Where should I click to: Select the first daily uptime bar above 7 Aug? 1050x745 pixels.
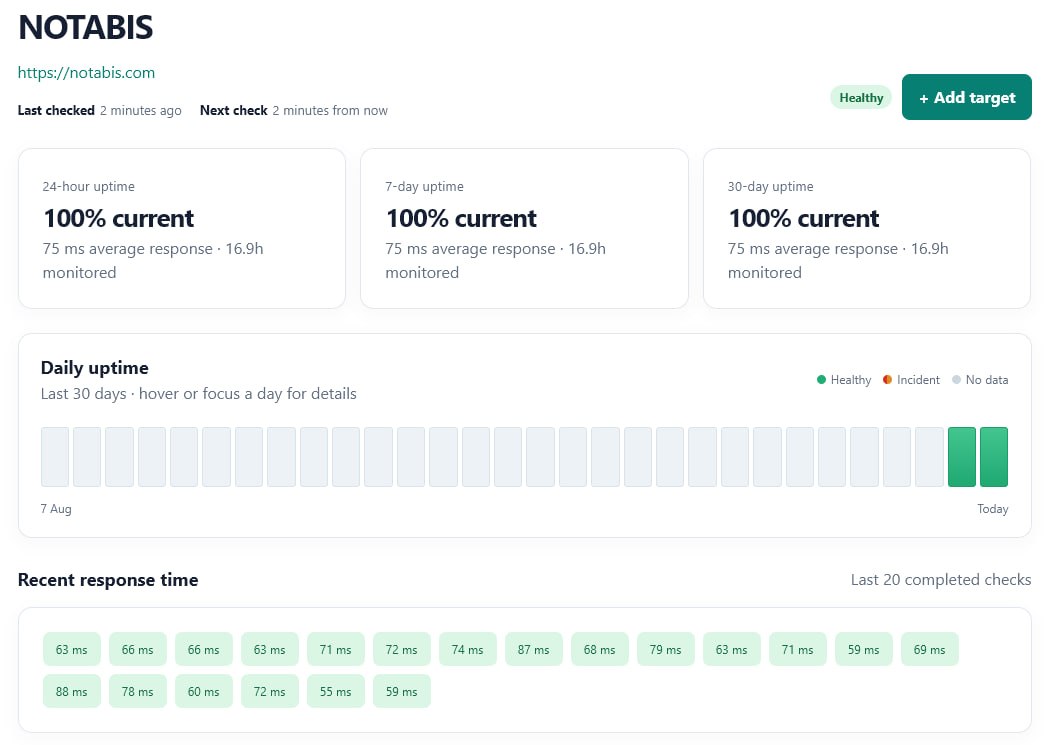(55, 457)
